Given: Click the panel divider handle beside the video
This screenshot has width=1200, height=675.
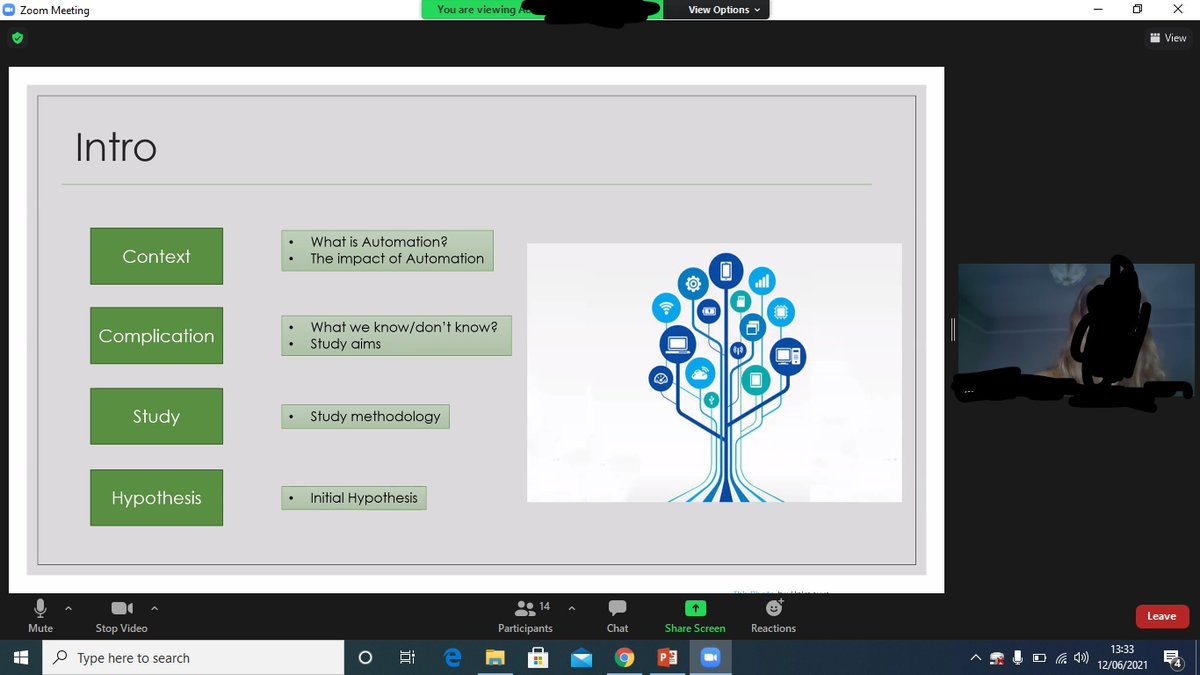Looking at the screenshot, I should [952, 329].
